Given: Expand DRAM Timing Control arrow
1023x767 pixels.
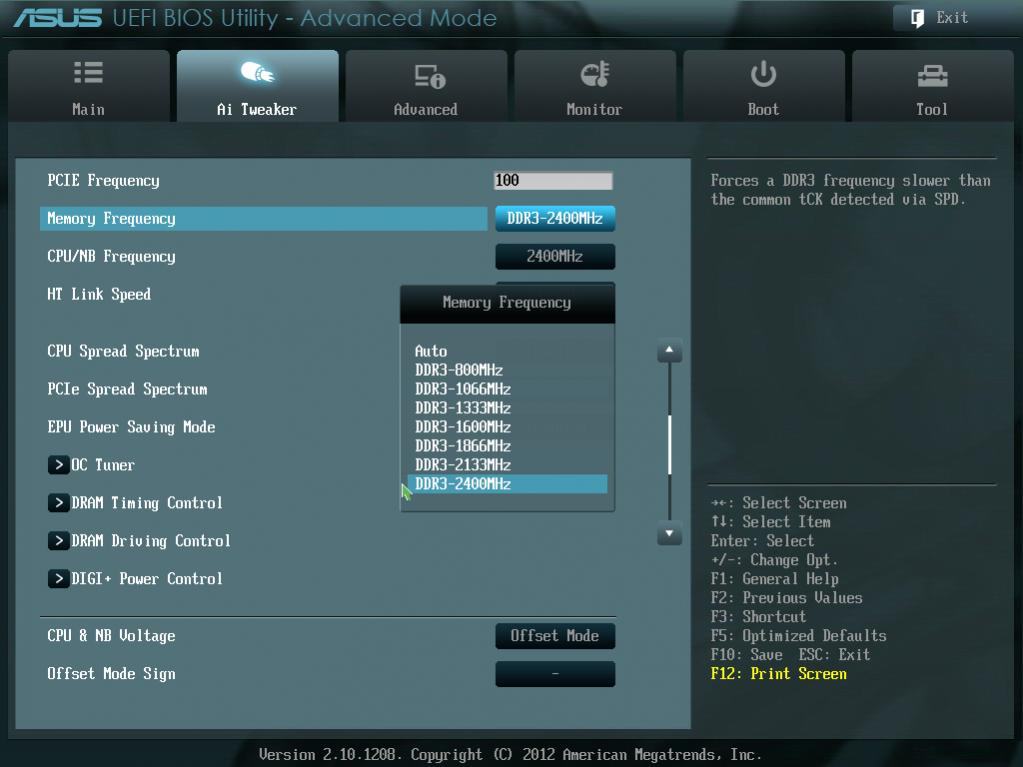Looking at the screenshot, I should 59,503.
